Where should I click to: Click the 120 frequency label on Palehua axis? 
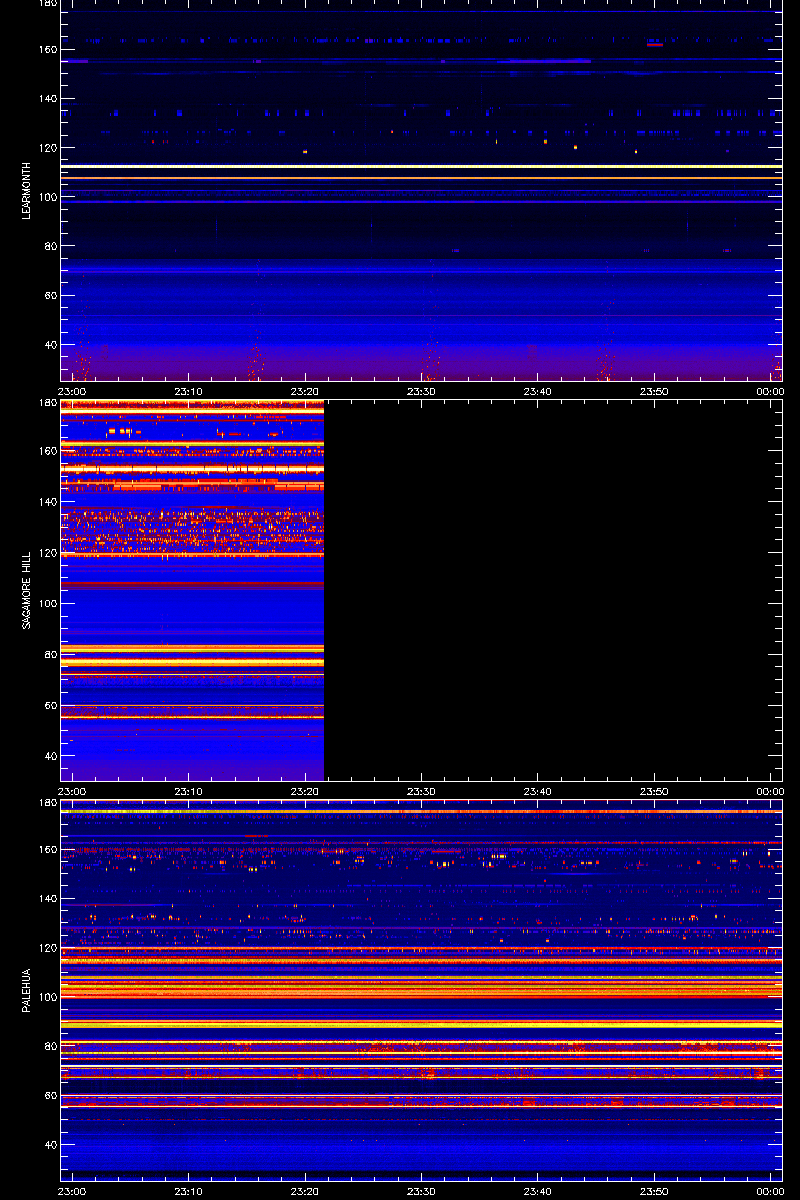pos(48,948)
